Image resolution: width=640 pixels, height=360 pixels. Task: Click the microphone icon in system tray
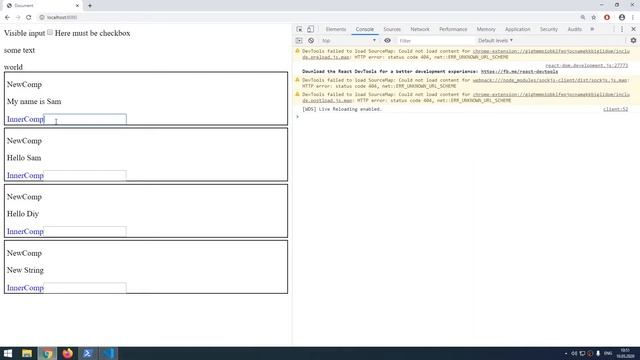pyautogui.click(x=598, y=353)
